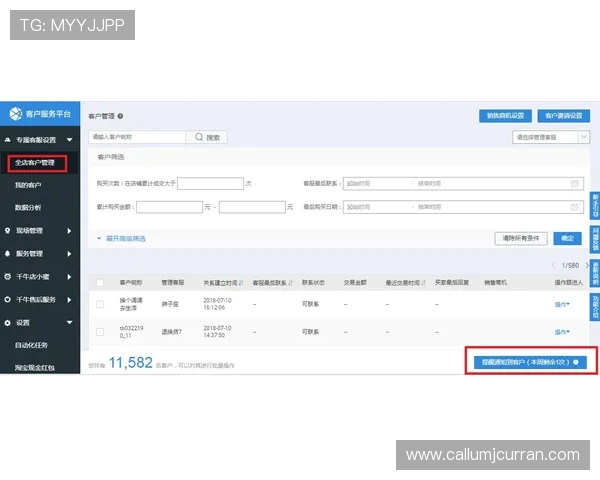Expand the 现场管理 sidebar menu
Screen dimensions: 600x480
coord(40,231)
